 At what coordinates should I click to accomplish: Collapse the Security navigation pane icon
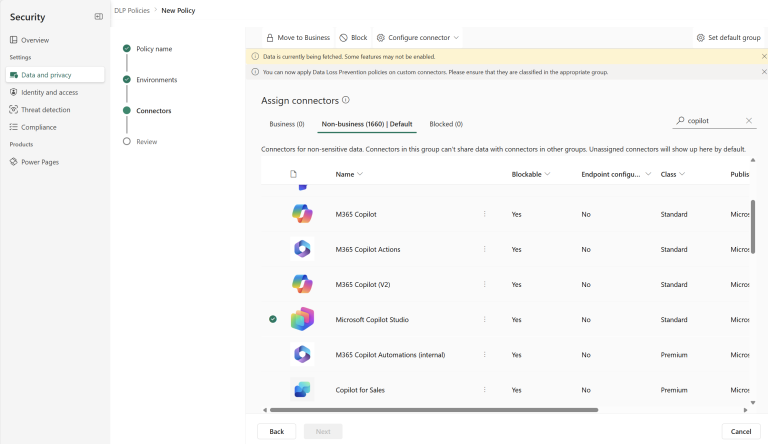(x=98, y=17)
